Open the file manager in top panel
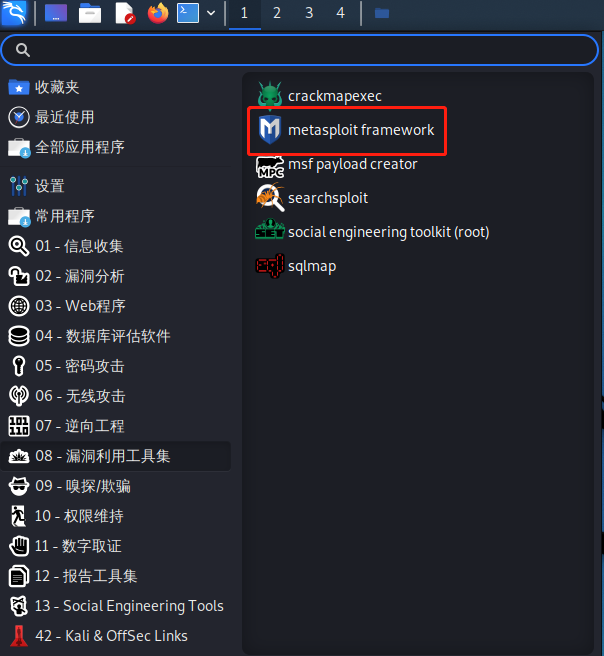Viewport: 604px width, 656px height. pos(90,13)
